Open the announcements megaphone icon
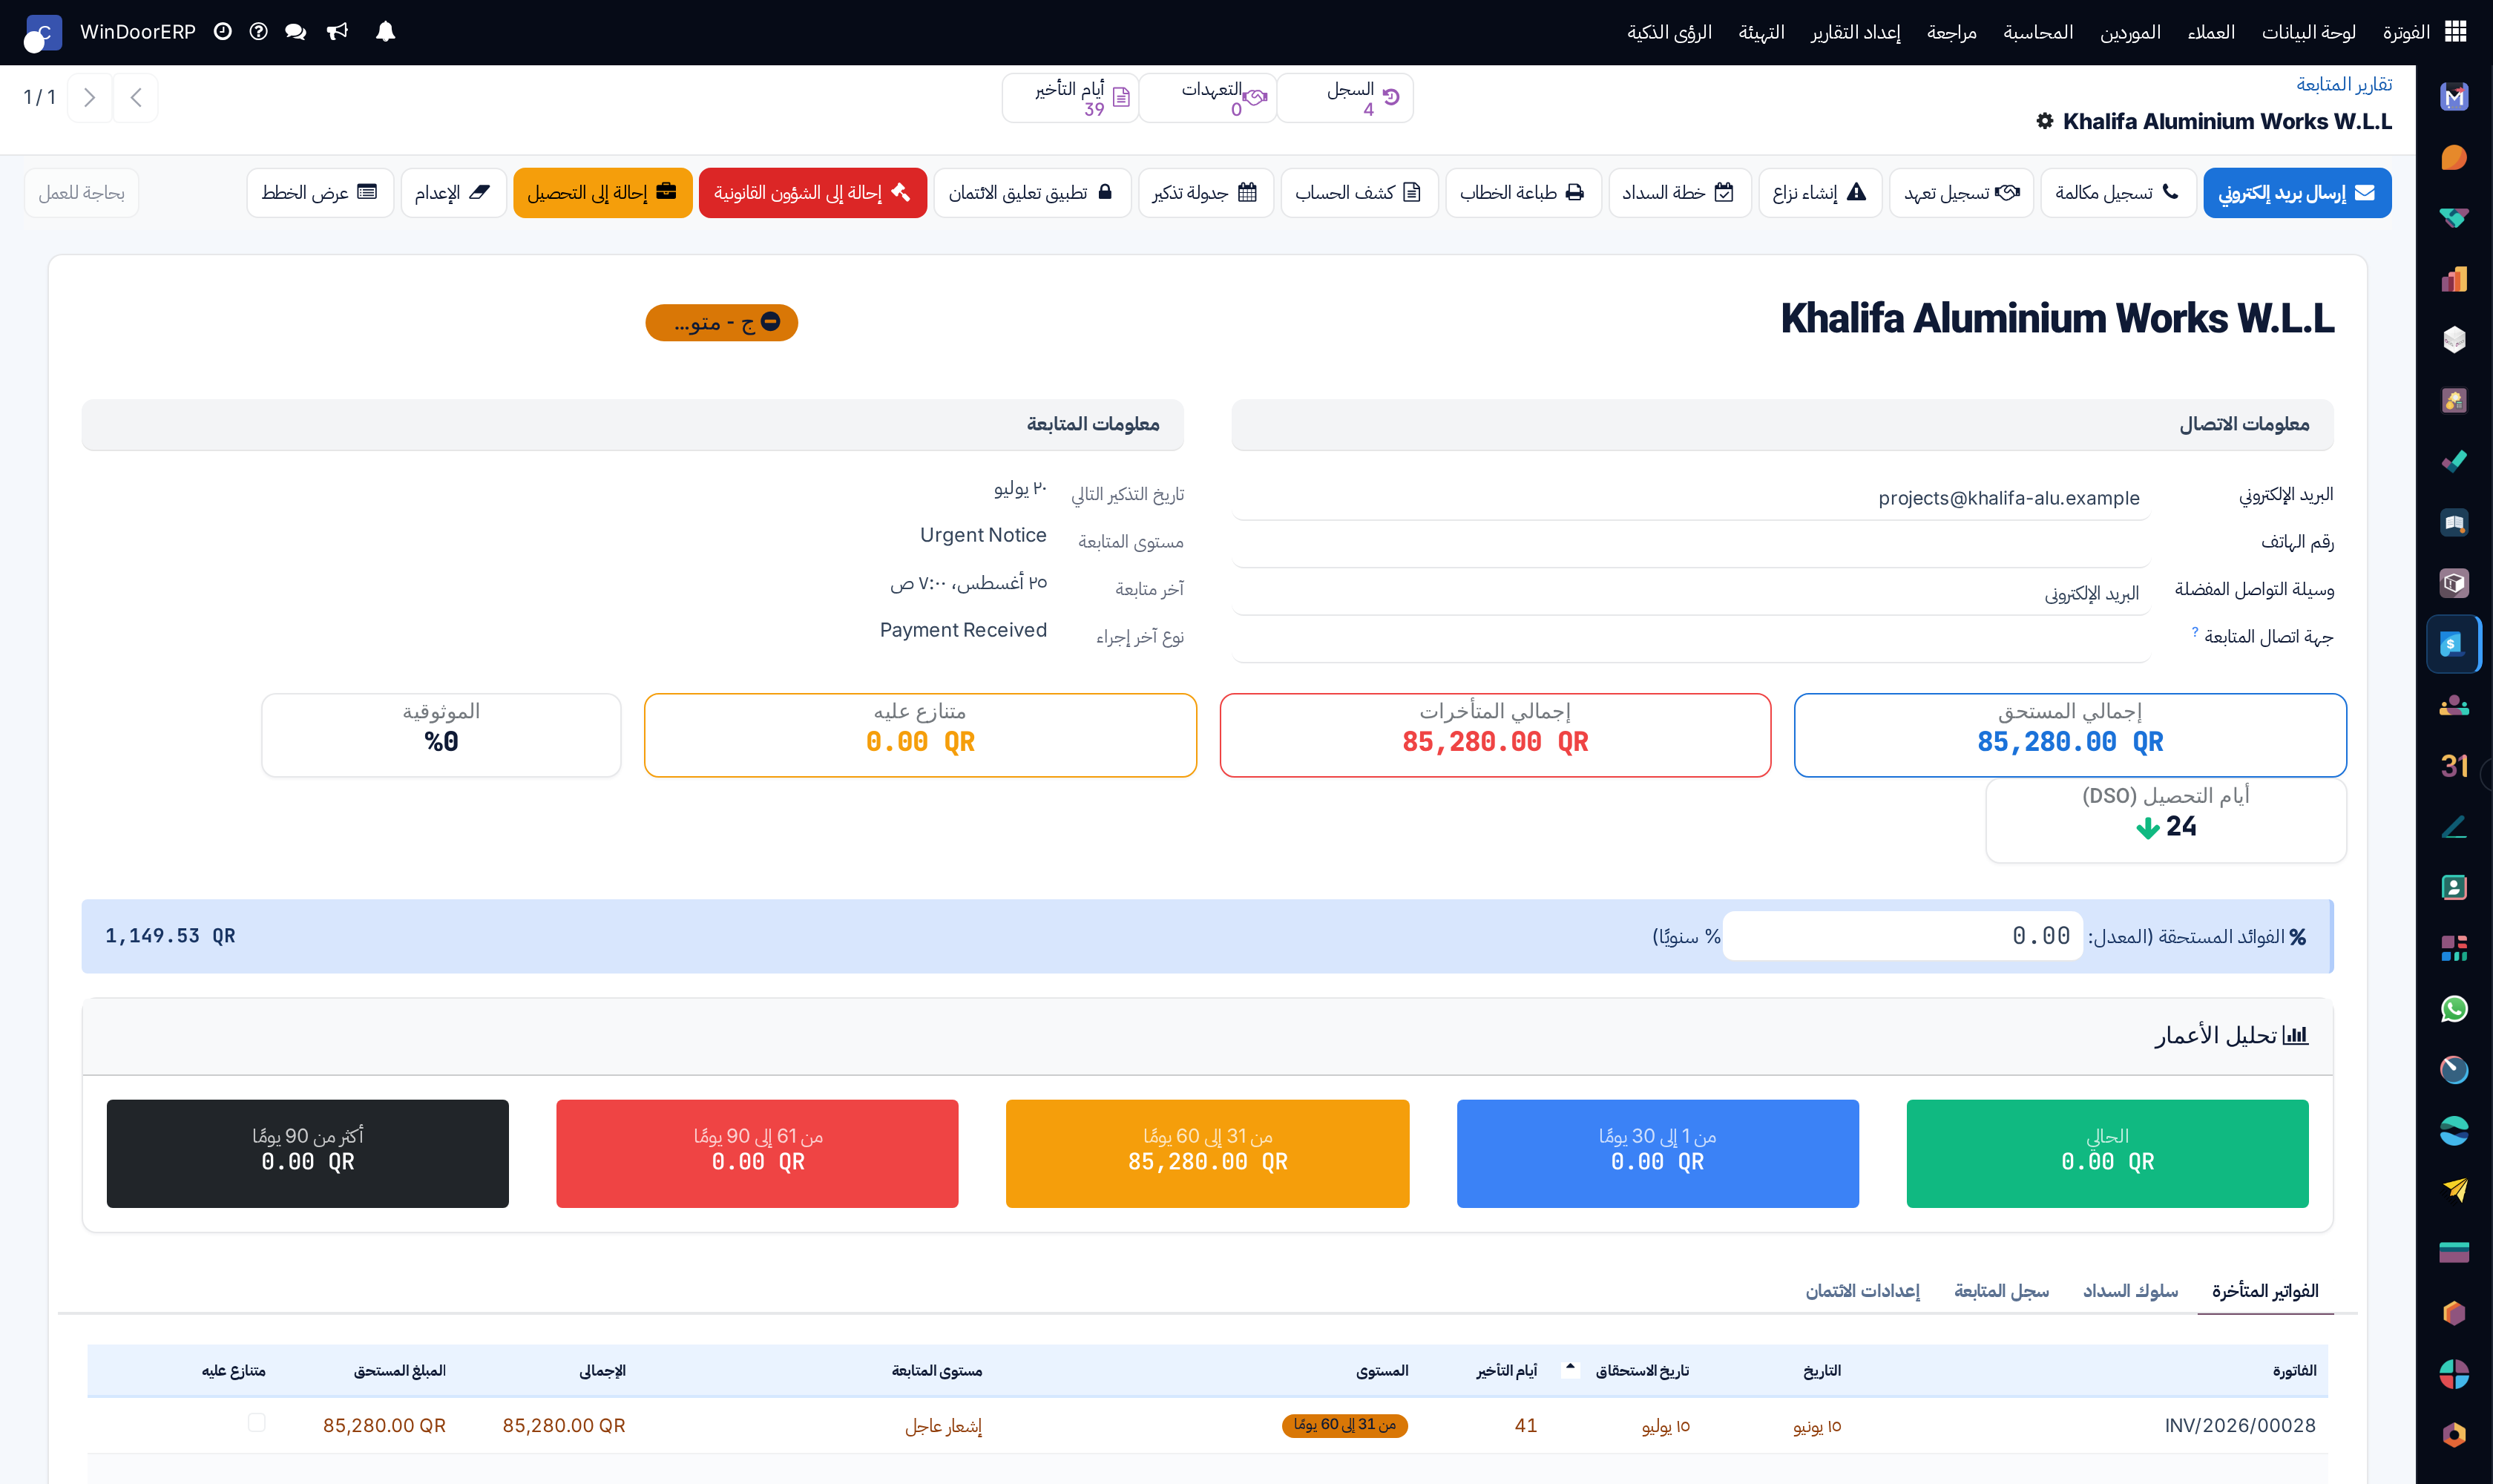This screenshot has width=2493, height=1484. pos(338,32)
